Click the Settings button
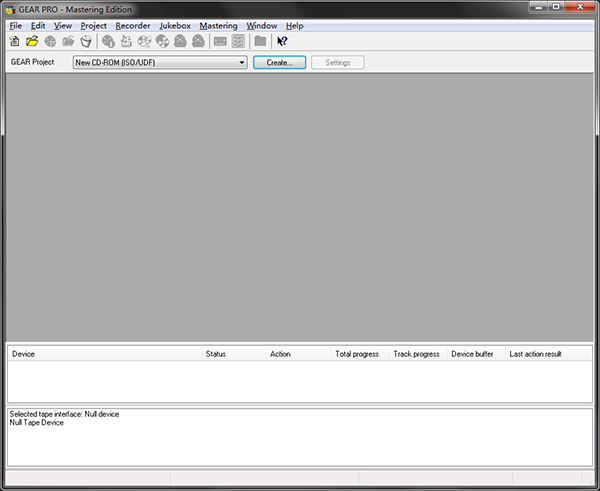The height and width of the screenshot is (491, 600). pyautogui.click(x=338, y=63)
